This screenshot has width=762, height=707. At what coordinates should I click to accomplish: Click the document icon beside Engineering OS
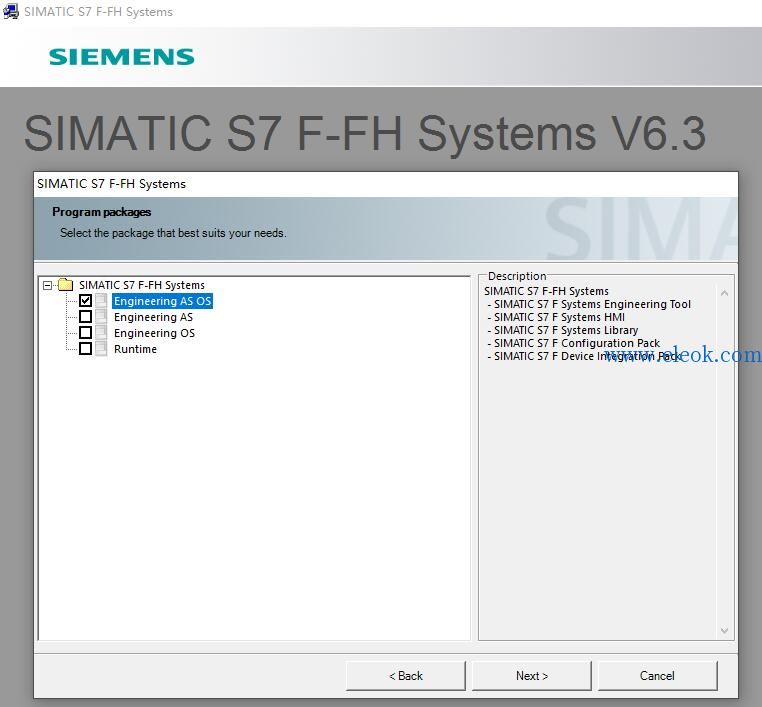[x=101, y=333]
